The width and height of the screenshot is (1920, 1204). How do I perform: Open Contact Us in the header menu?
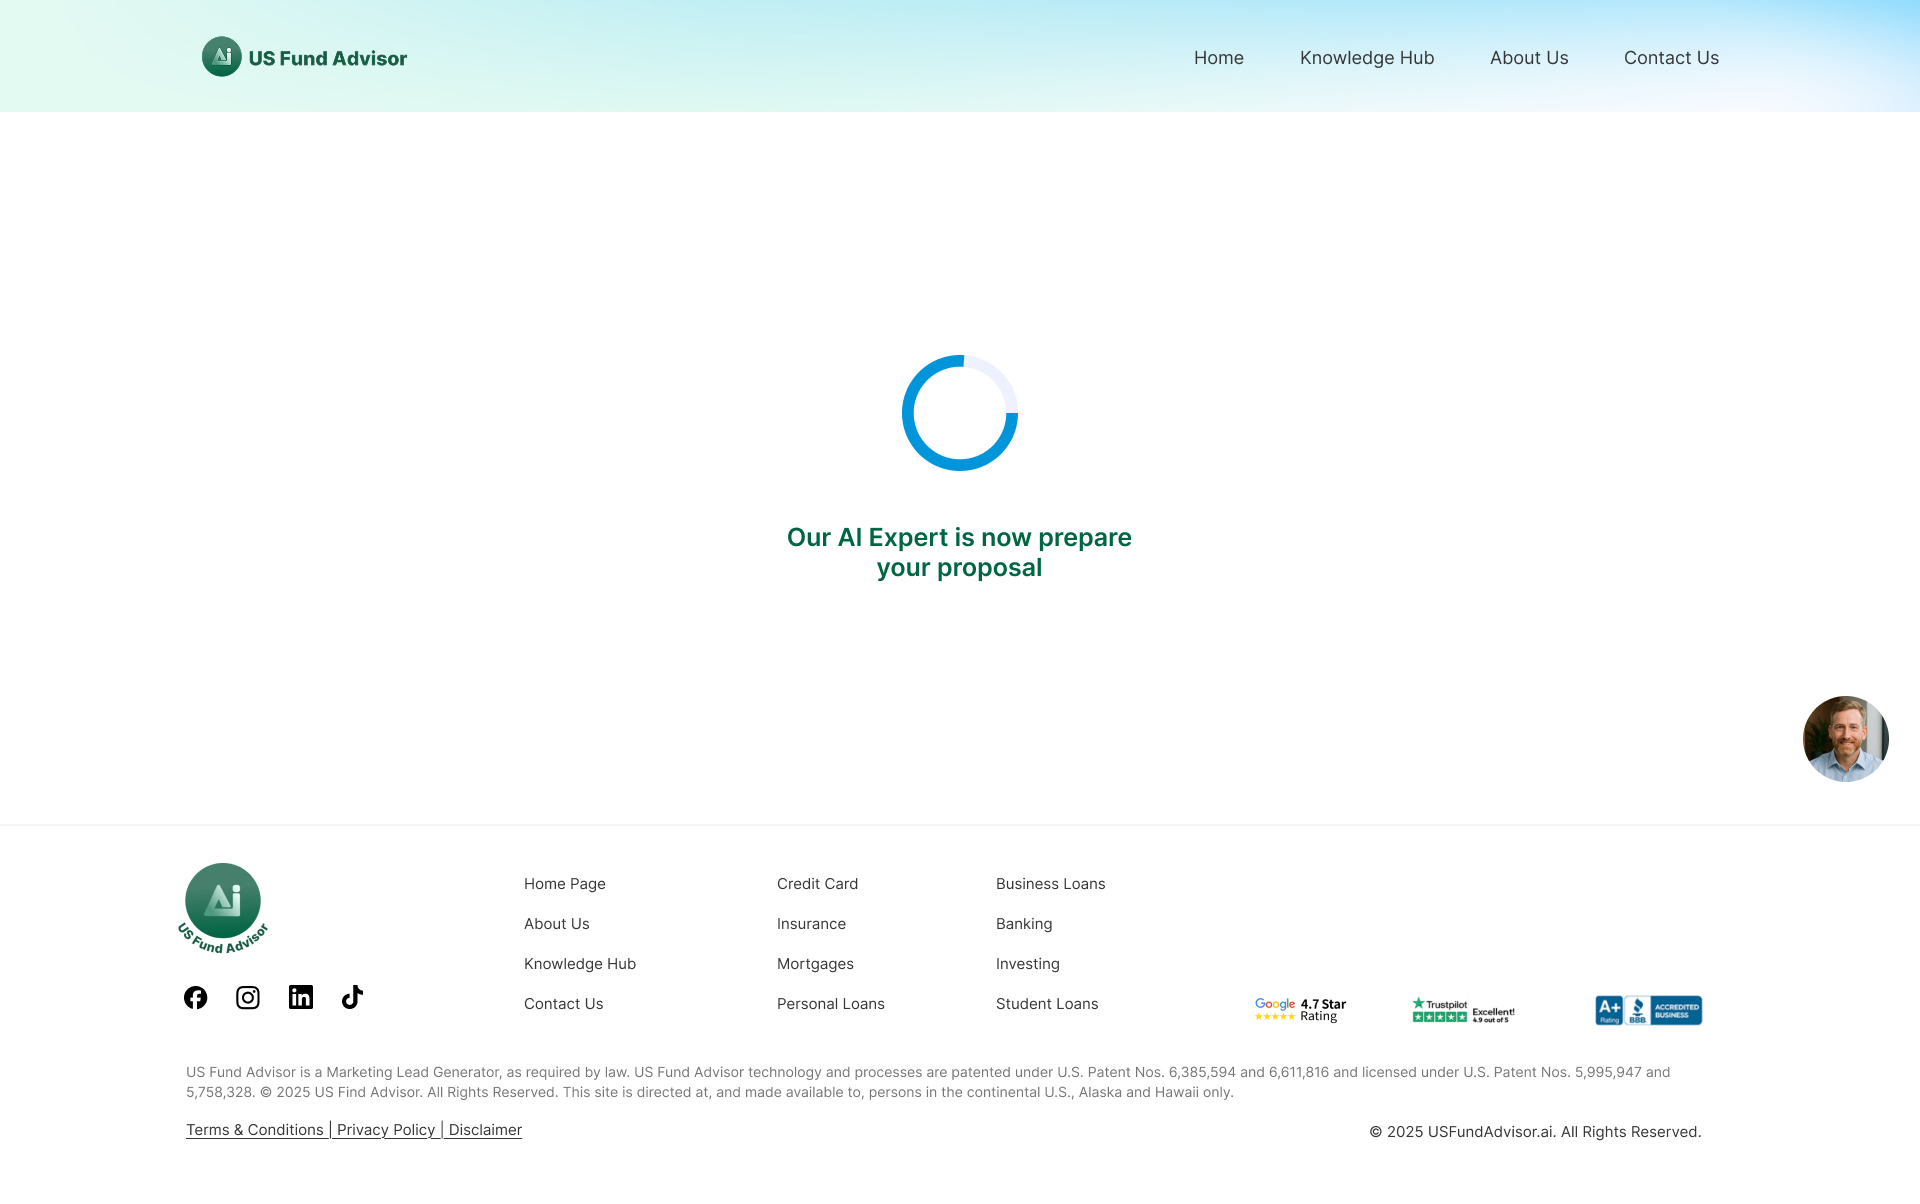[x=1671, y=58]
